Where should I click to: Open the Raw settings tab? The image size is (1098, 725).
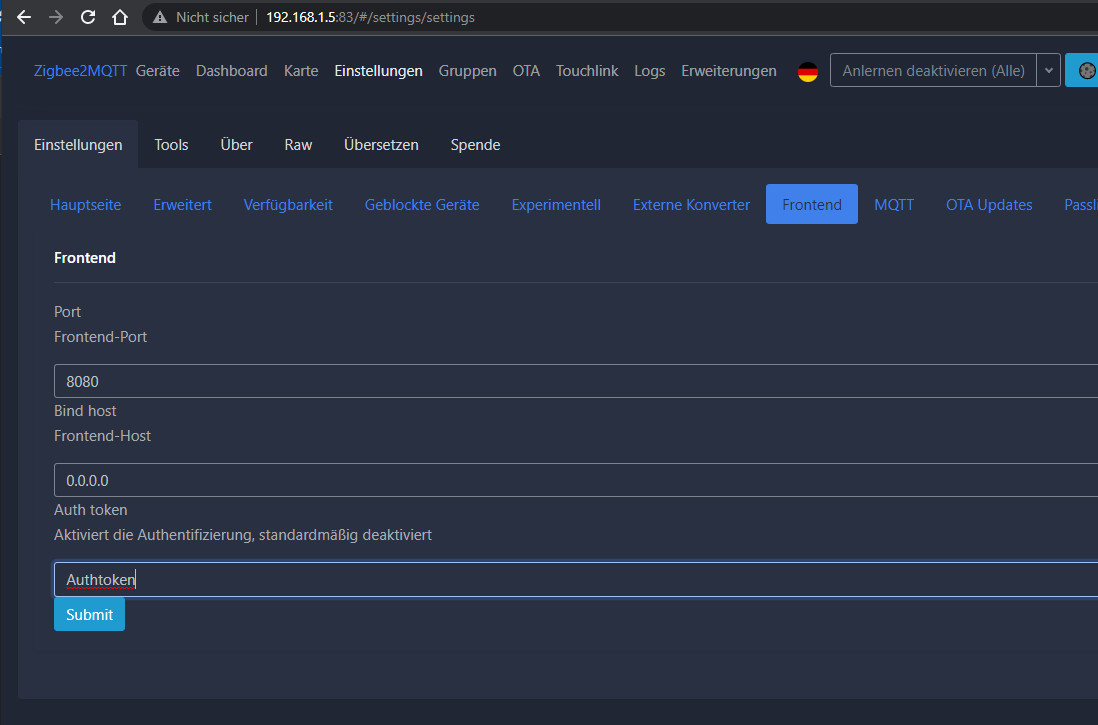(x=298, y=145)
